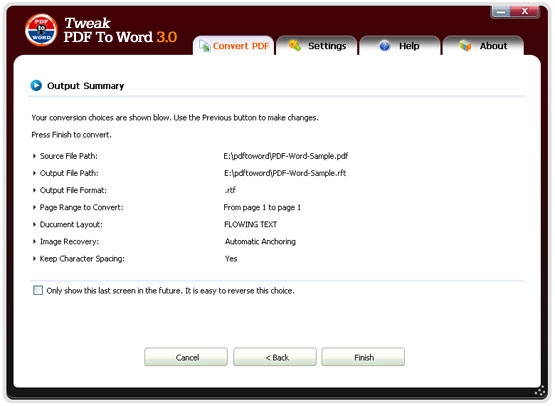Viewport: 555px width, 406px height.
Task: Minimize the application window
Action: (x=501, y=12)
